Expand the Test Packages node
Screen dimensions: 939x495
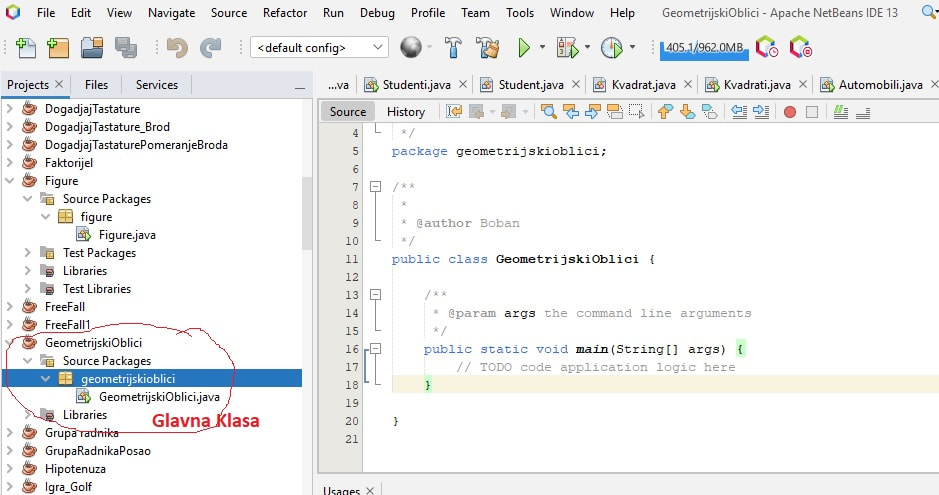[x=28, y=253]
